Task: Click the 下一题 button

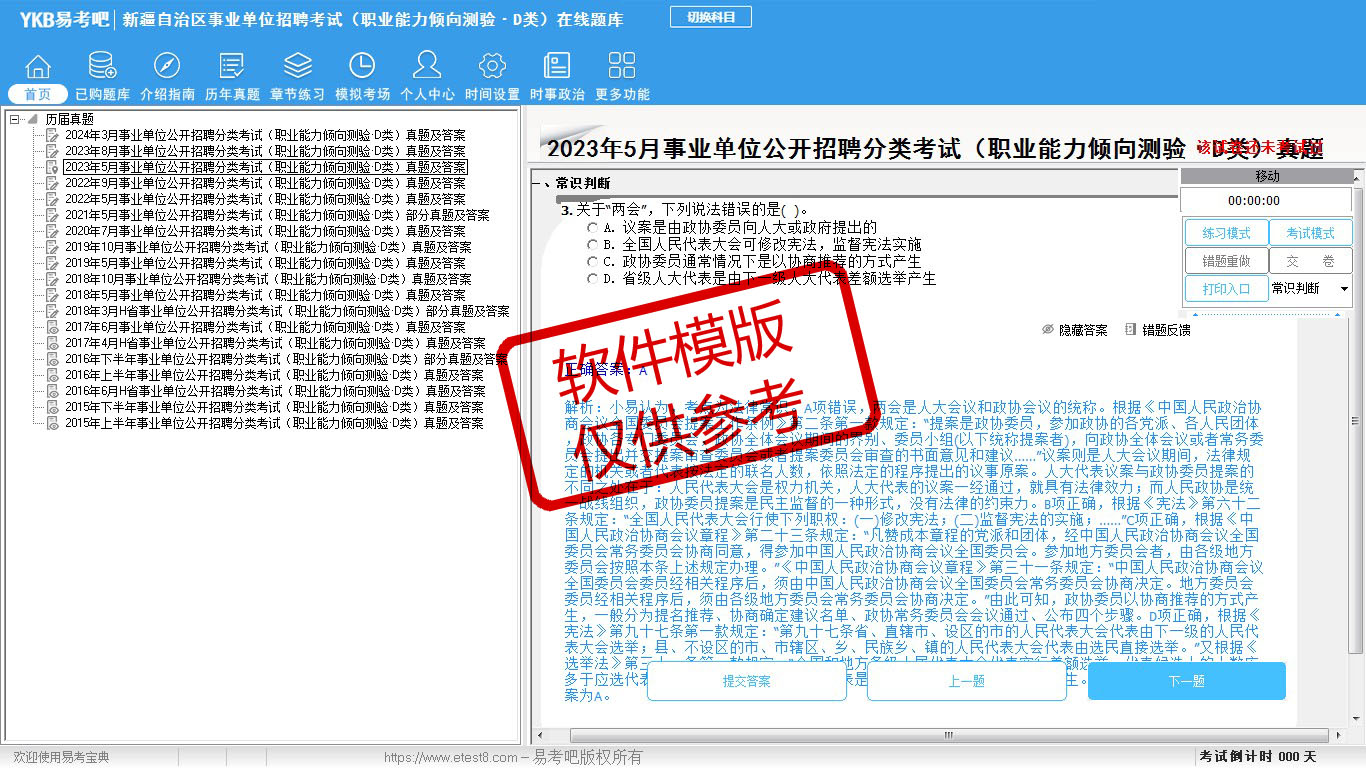Action: tap(1186, 681)
